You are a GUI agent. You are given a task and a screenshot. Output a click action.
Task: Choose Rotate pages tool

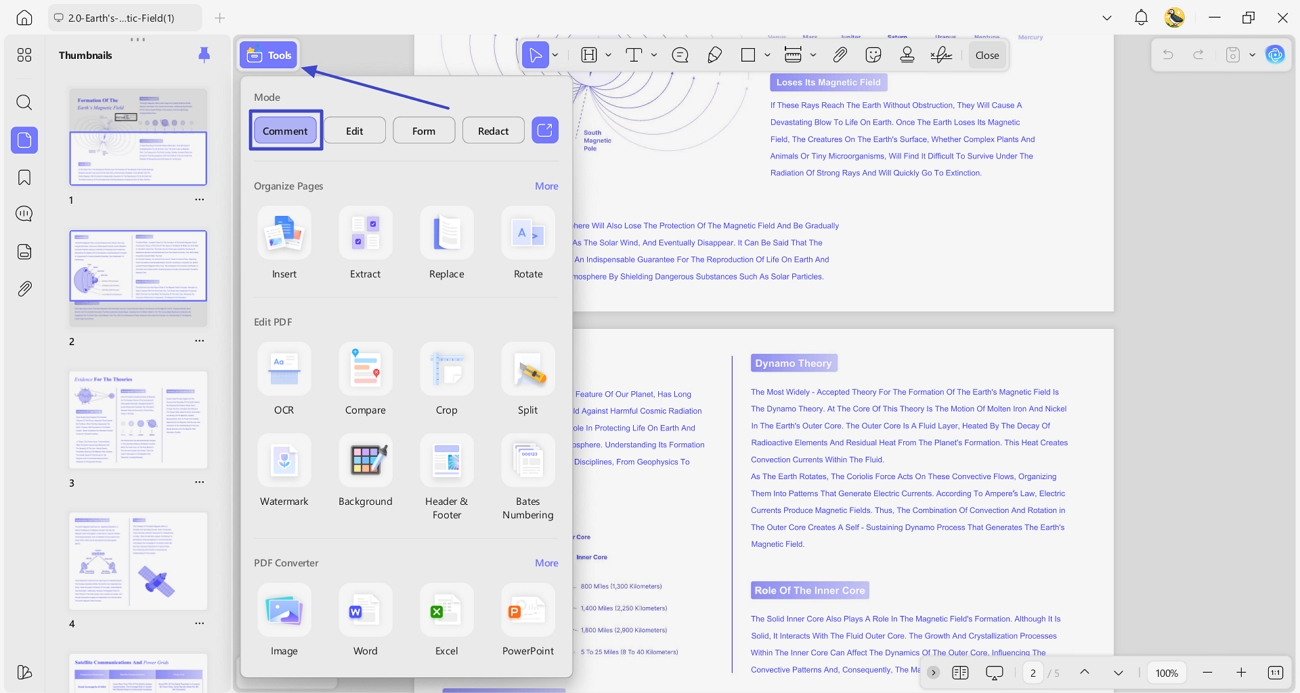(528, 243)
